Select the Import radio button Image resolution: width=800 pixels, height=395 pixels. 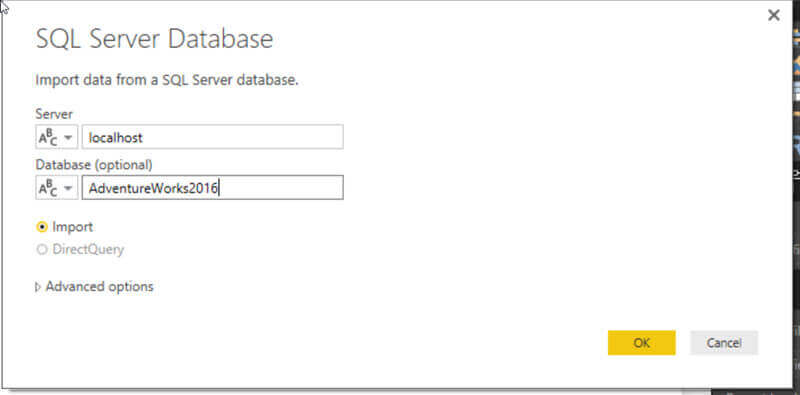42,227
